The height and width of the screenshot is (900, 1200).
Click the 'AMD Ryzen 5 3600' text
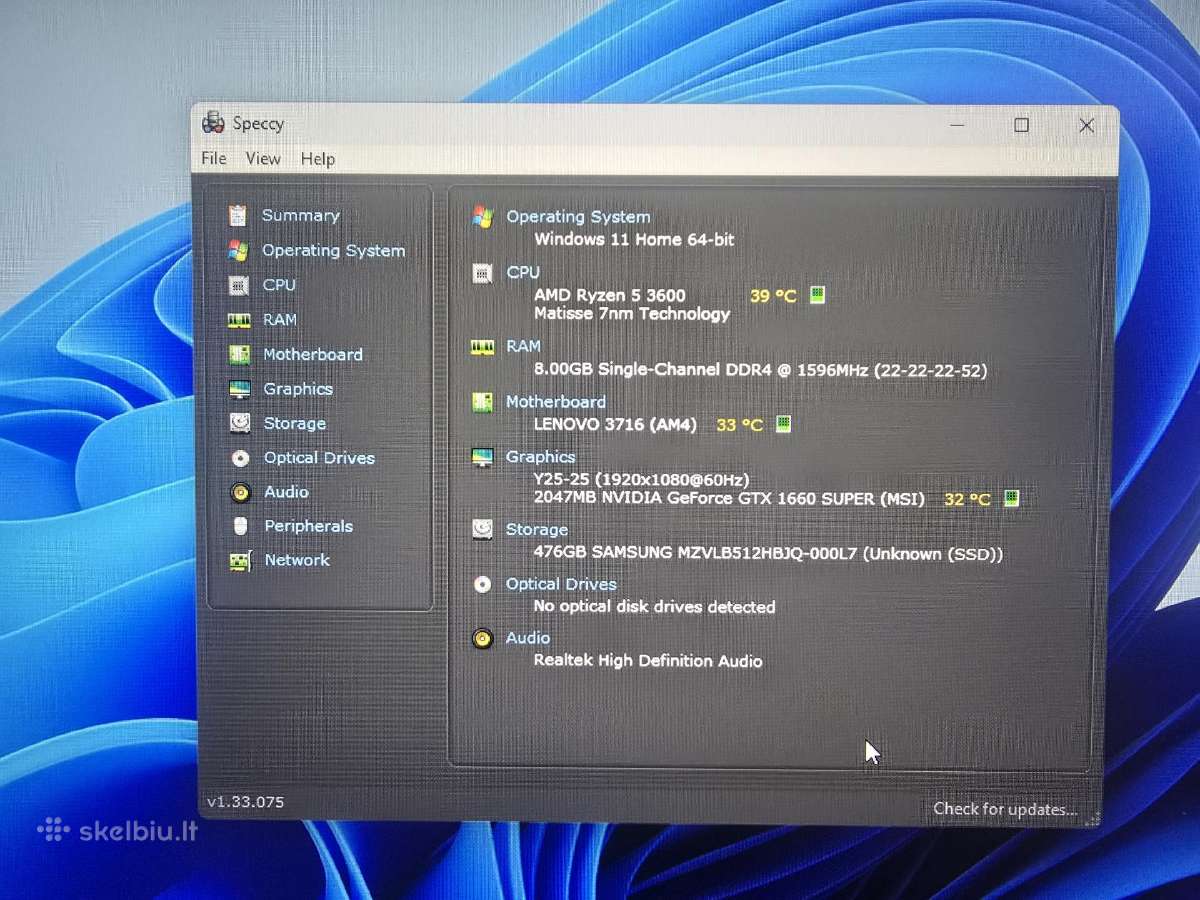(x=610, y=295)
